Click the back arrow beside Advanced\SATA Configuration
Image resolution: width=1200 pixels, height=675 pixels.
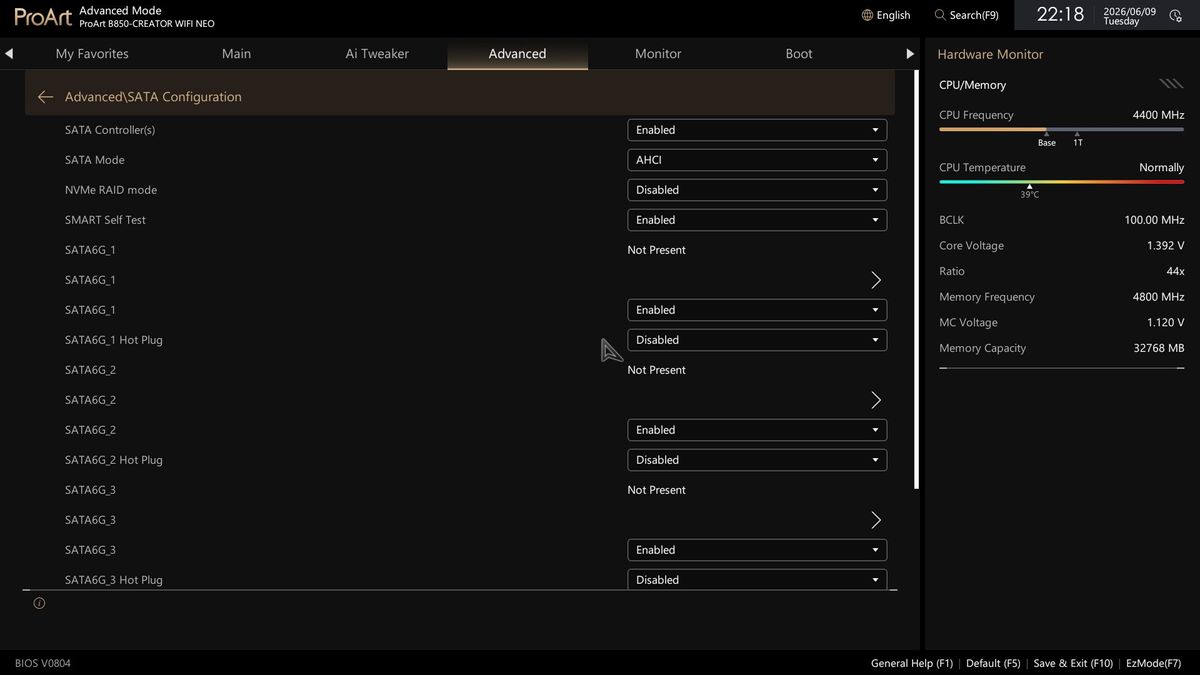[x=45, y=97]
